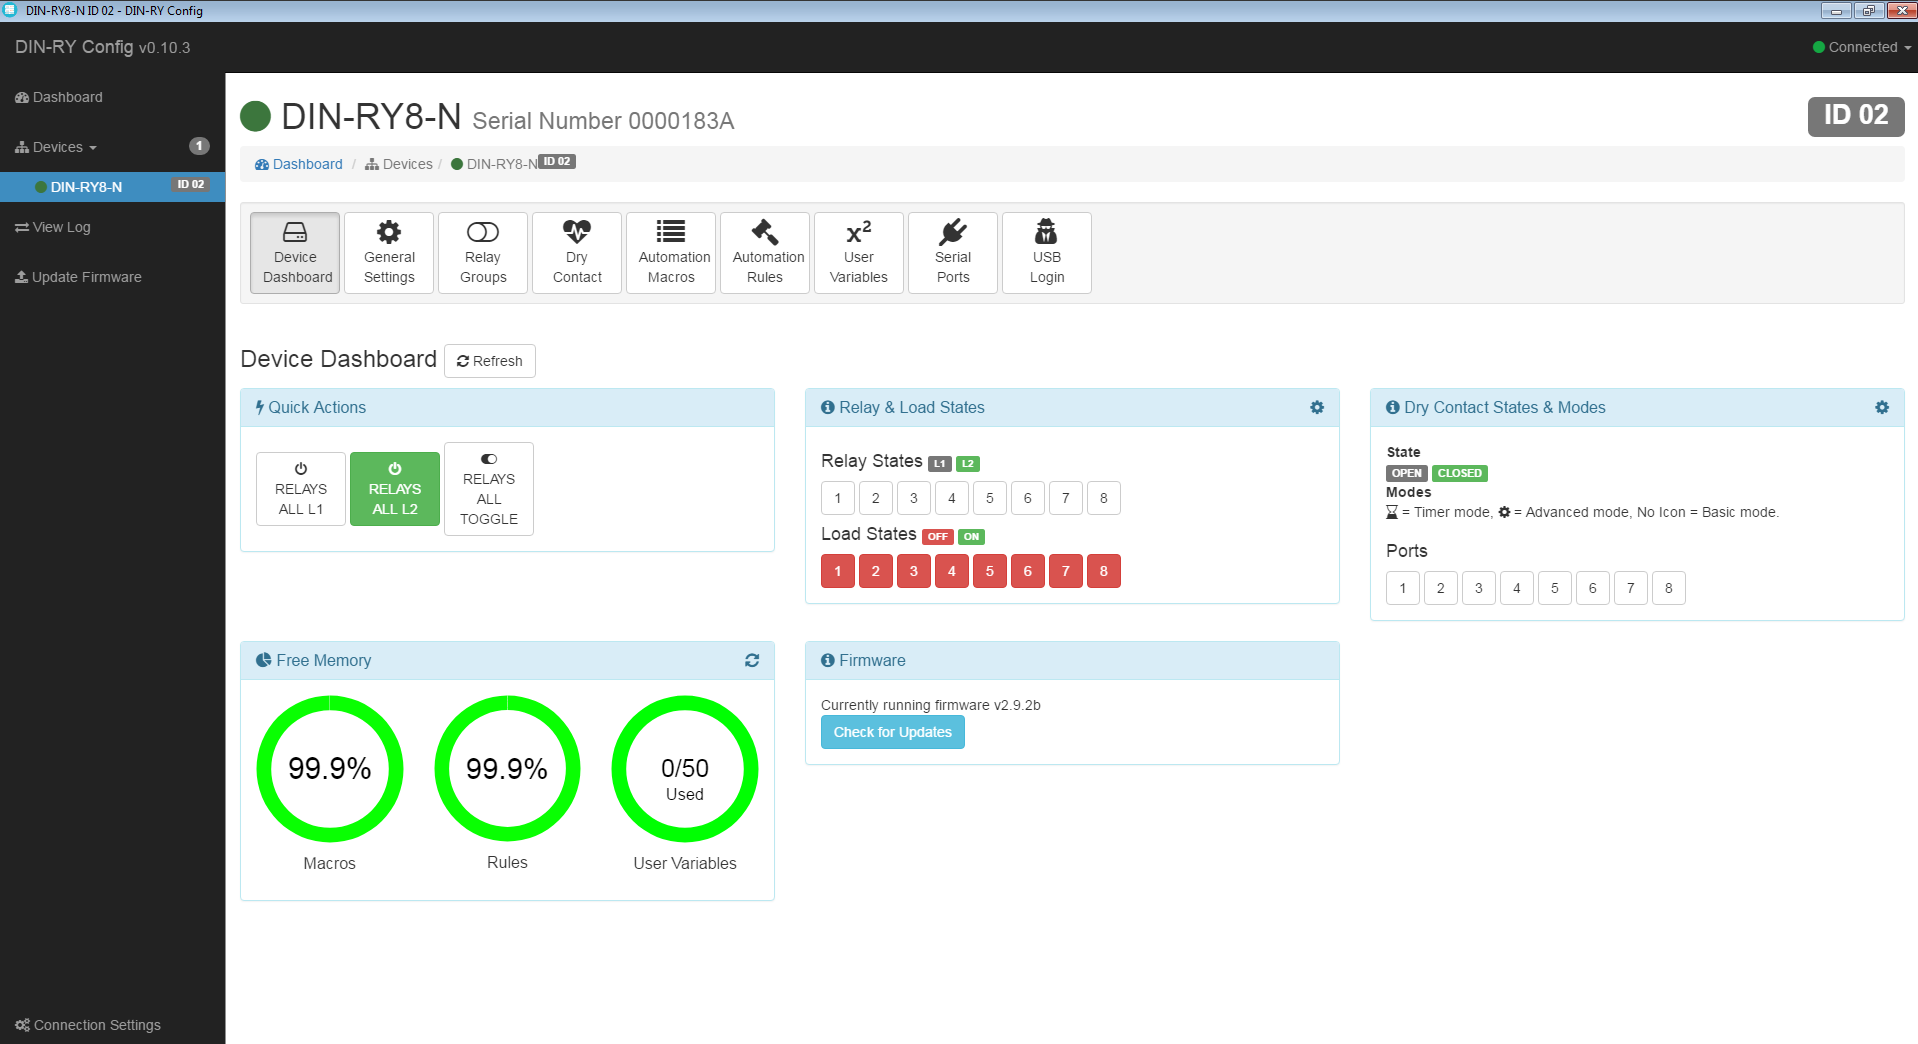Open the Connected status dropdown
Viewport: 1918px width, 1044px height.
point(1862,47)
